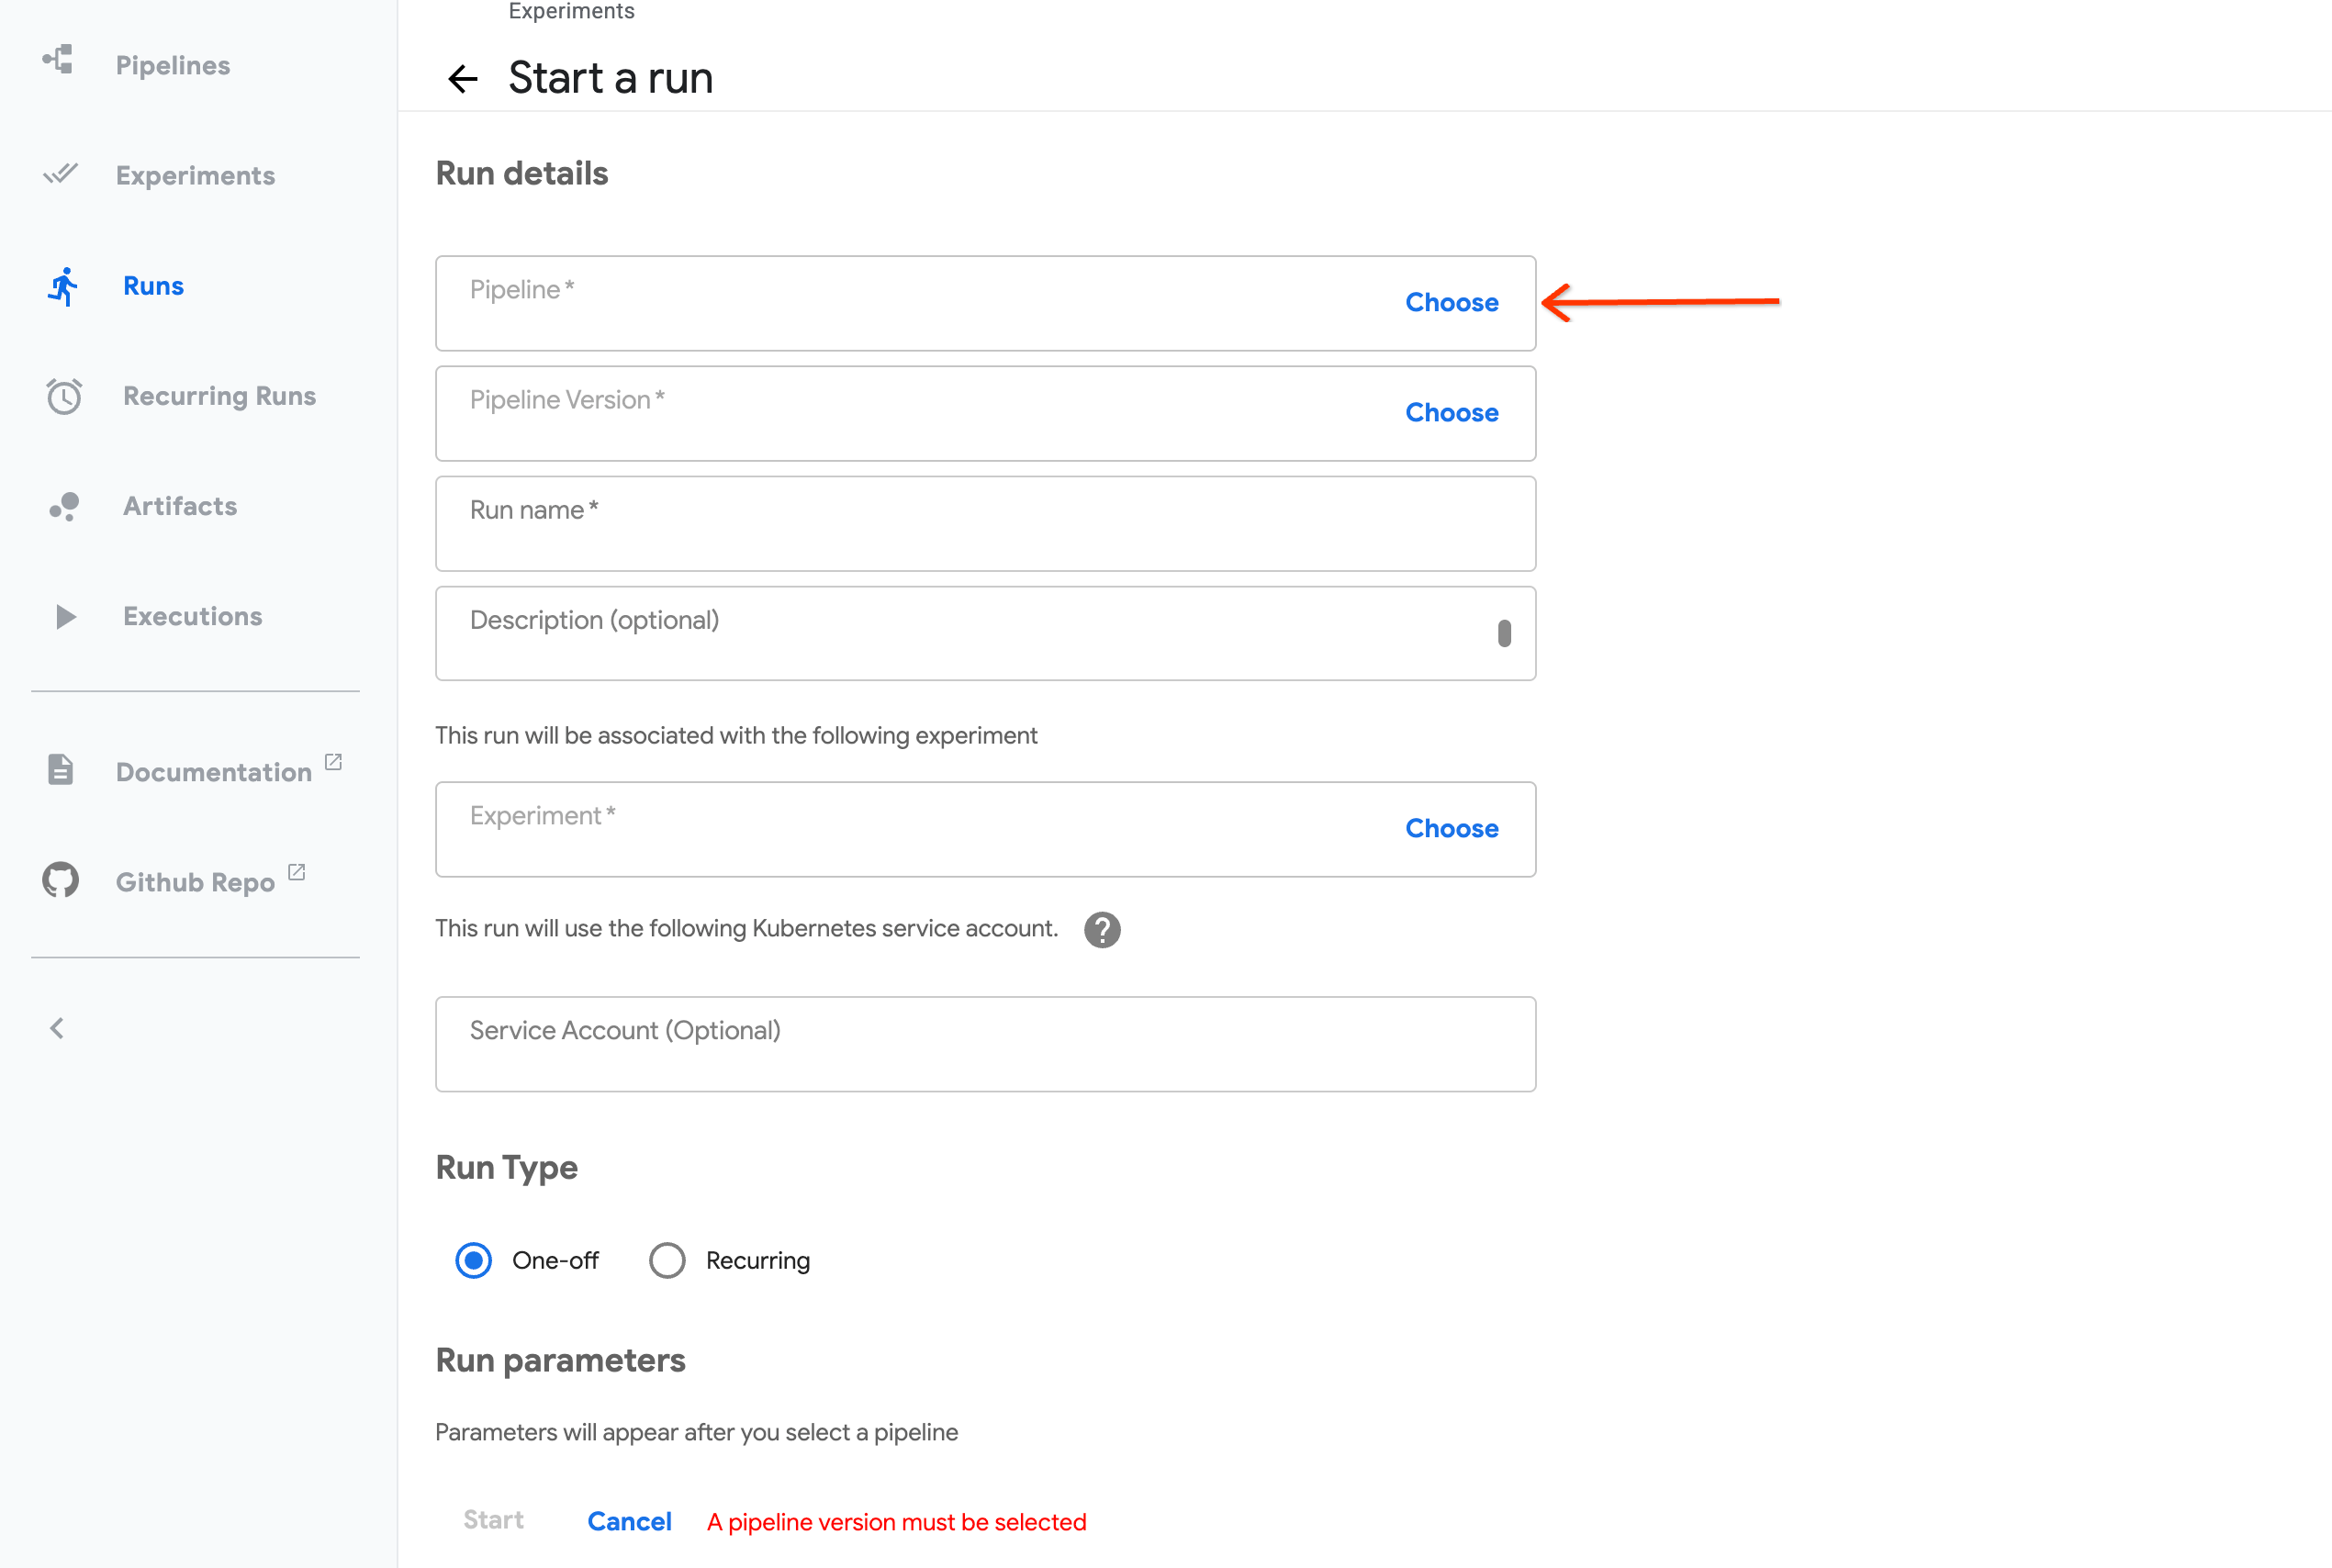The width and height of the screenshot is (2332, 1568).
Task: Click the back arrow next to Start a run
Action: [x=462, y=77]
